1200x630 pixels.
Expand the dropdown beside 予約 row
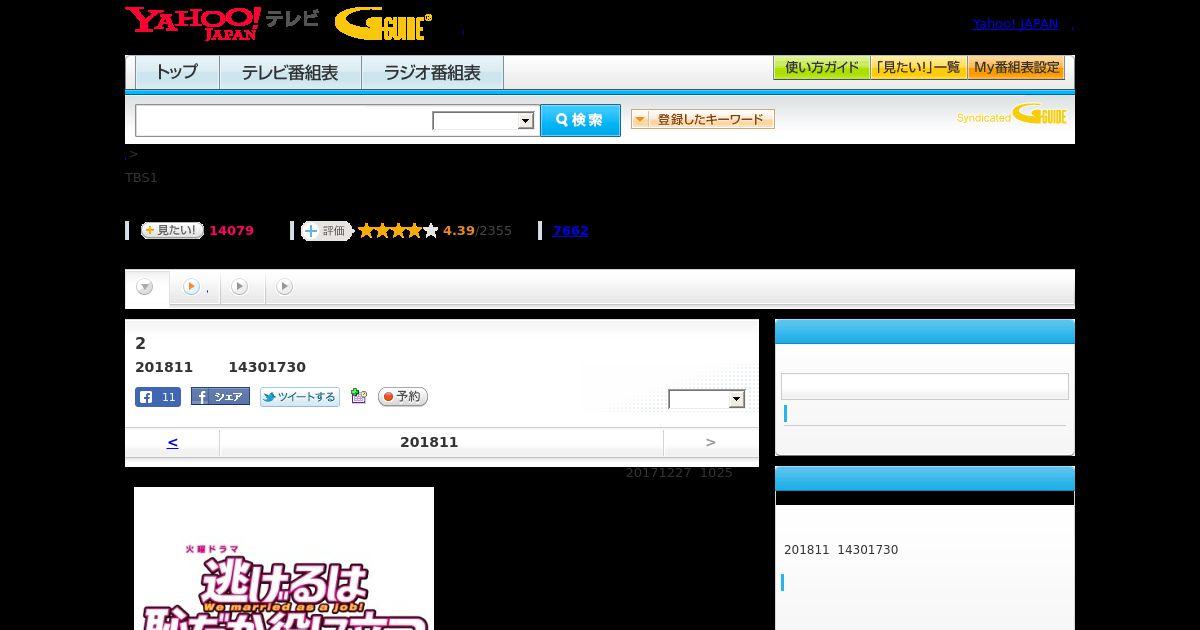click(707, 400)
